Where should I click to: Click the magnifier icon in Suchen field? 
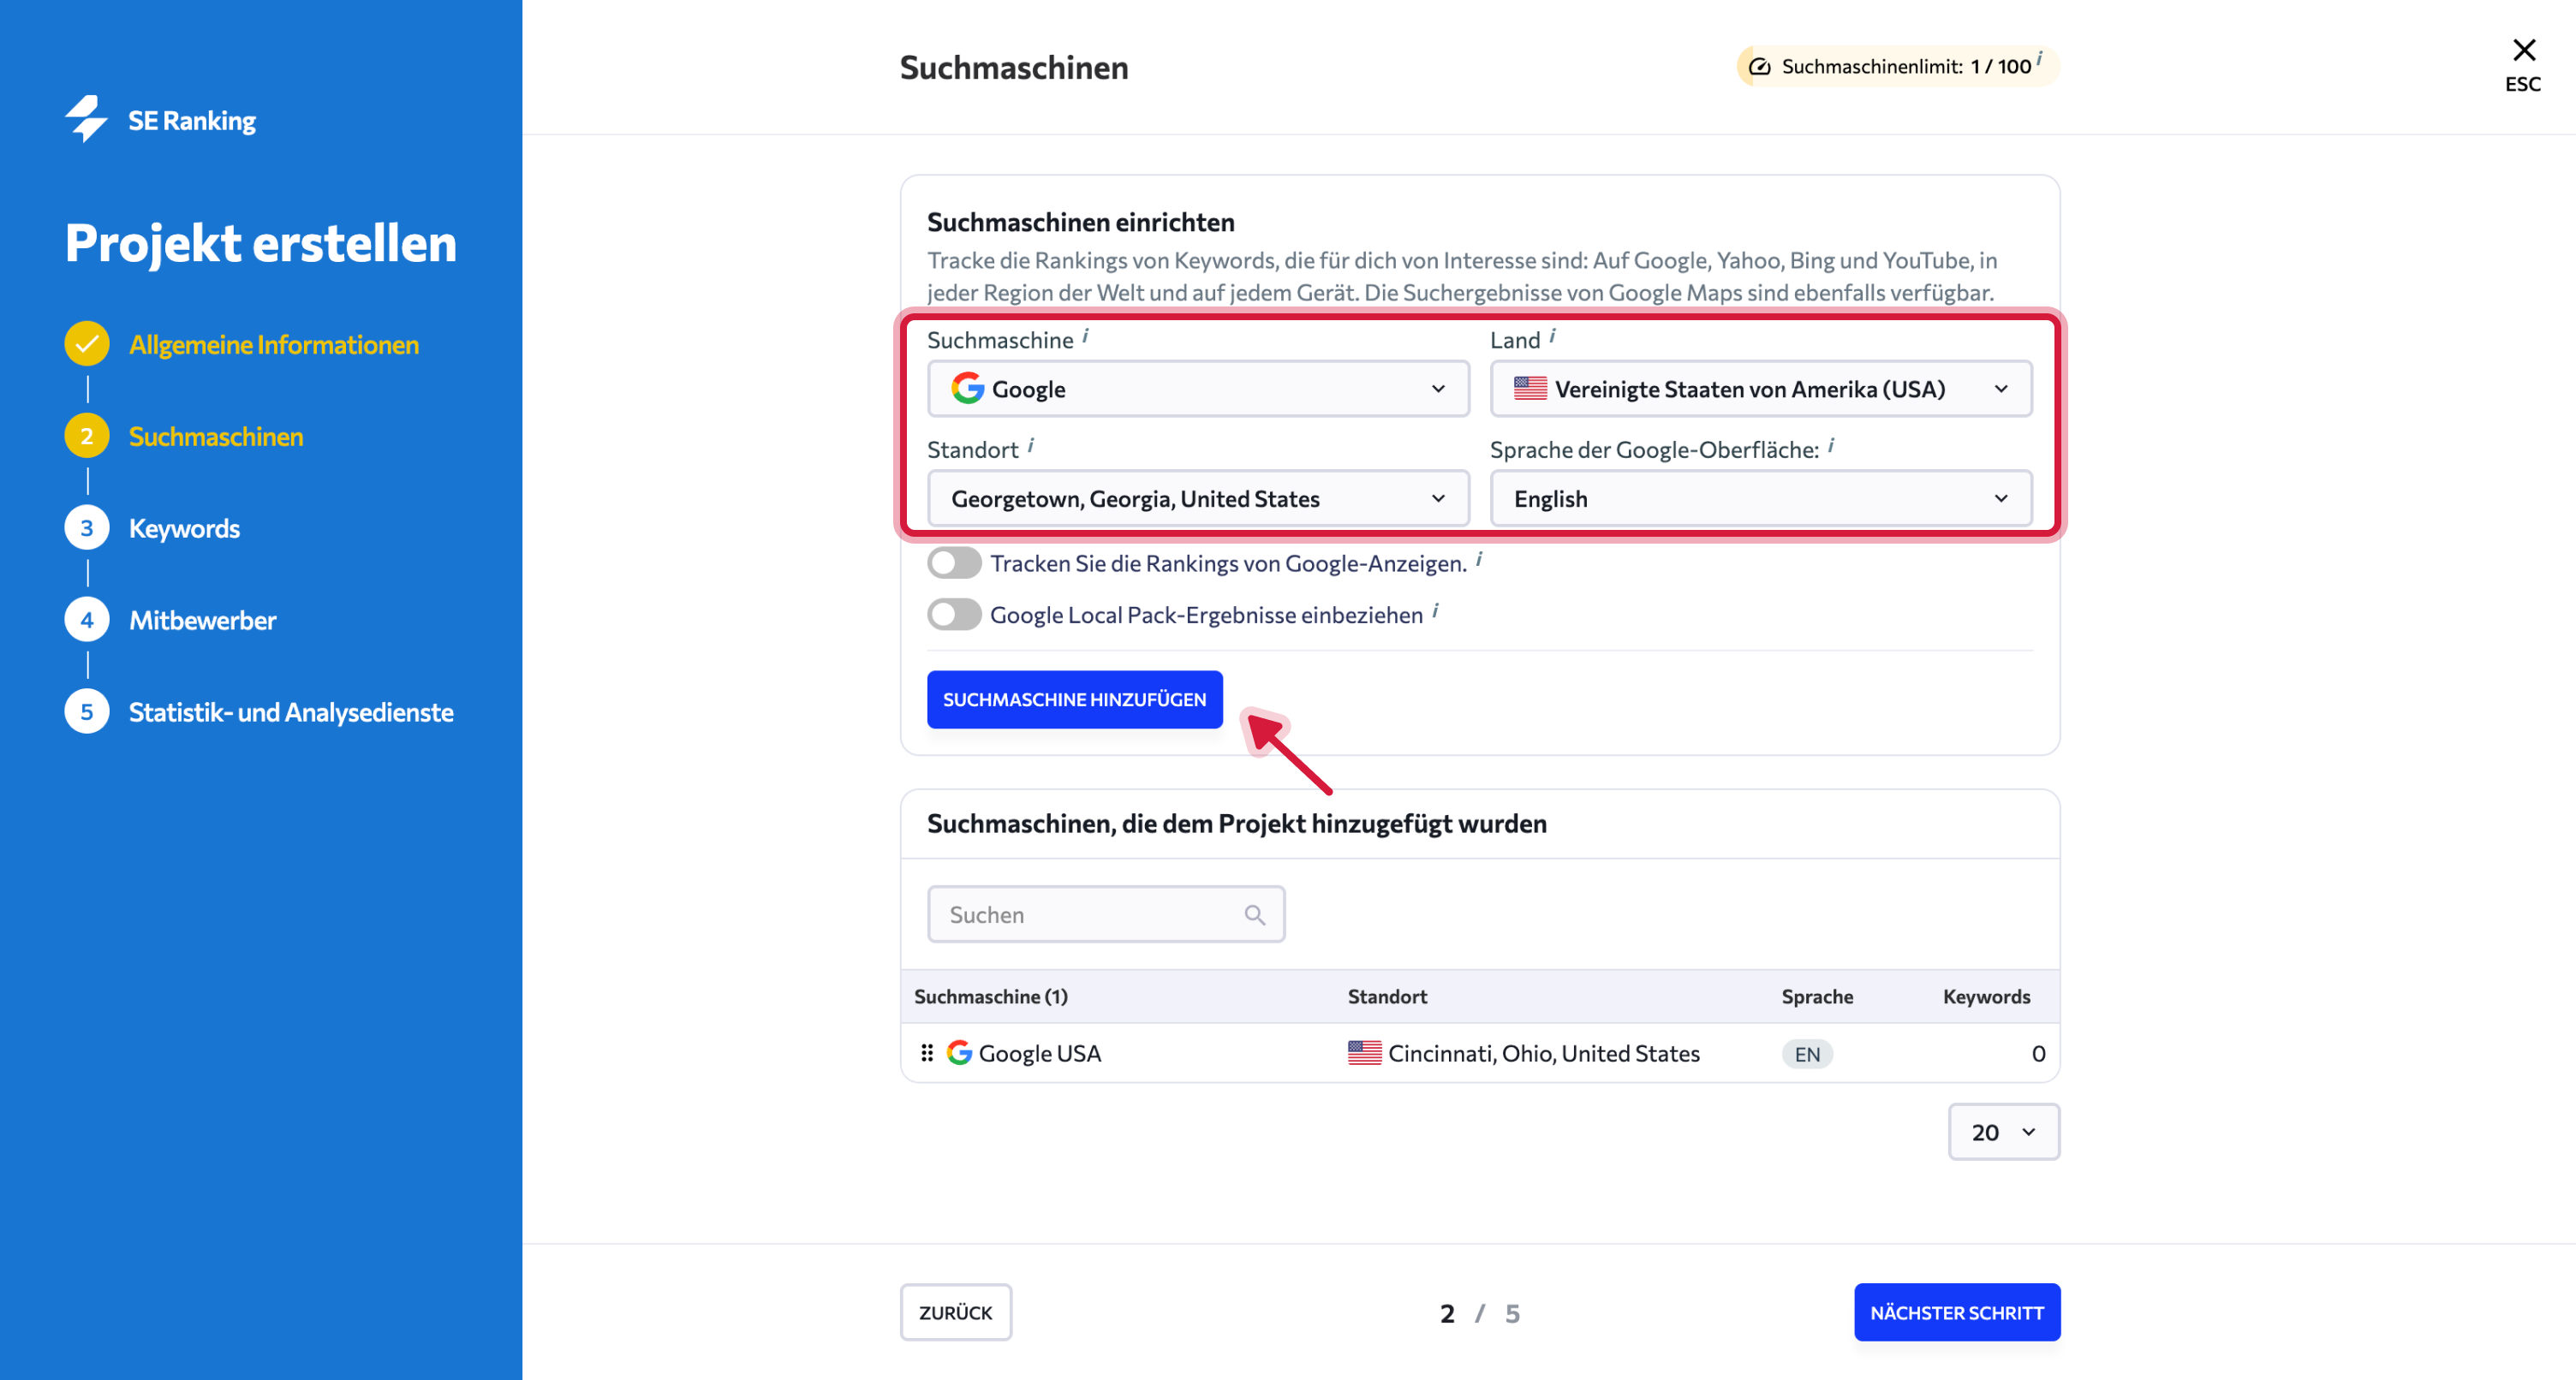[x=1255, y=915]
